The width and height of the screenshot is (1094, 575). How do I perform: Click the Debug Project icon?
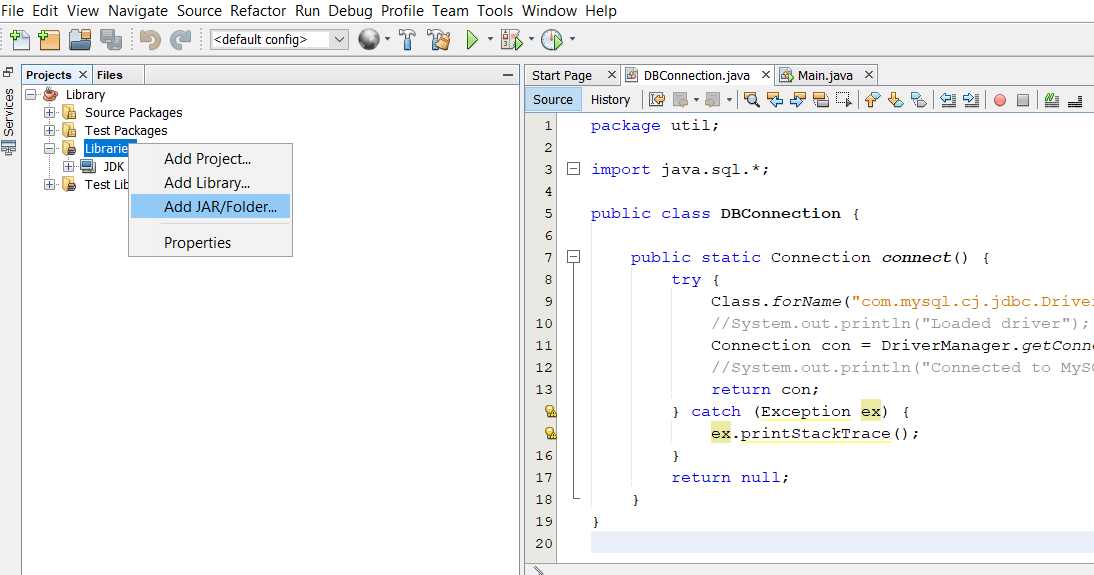(x=511, y=40)
